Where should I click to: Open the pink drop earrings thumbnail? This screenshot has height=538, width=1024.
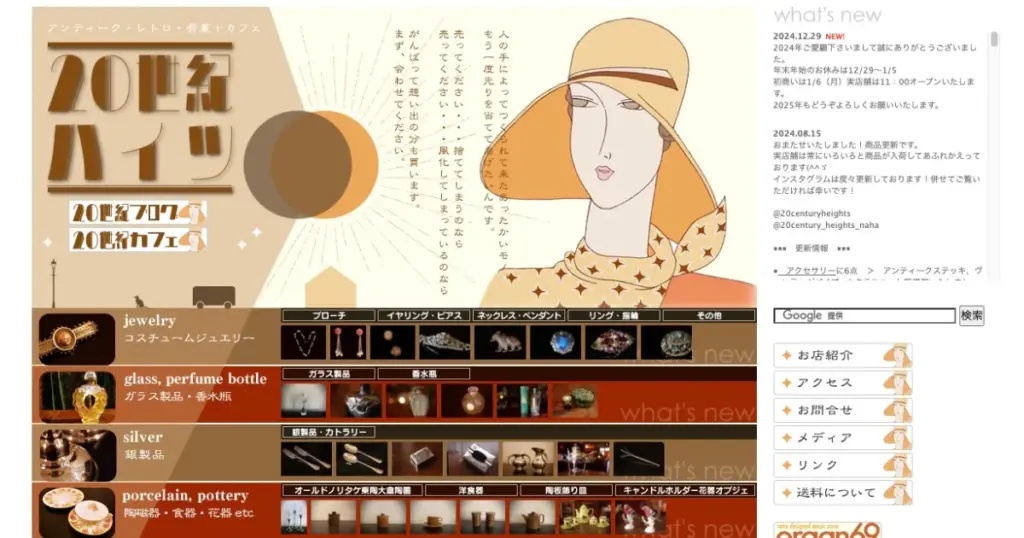coord(347,342)
